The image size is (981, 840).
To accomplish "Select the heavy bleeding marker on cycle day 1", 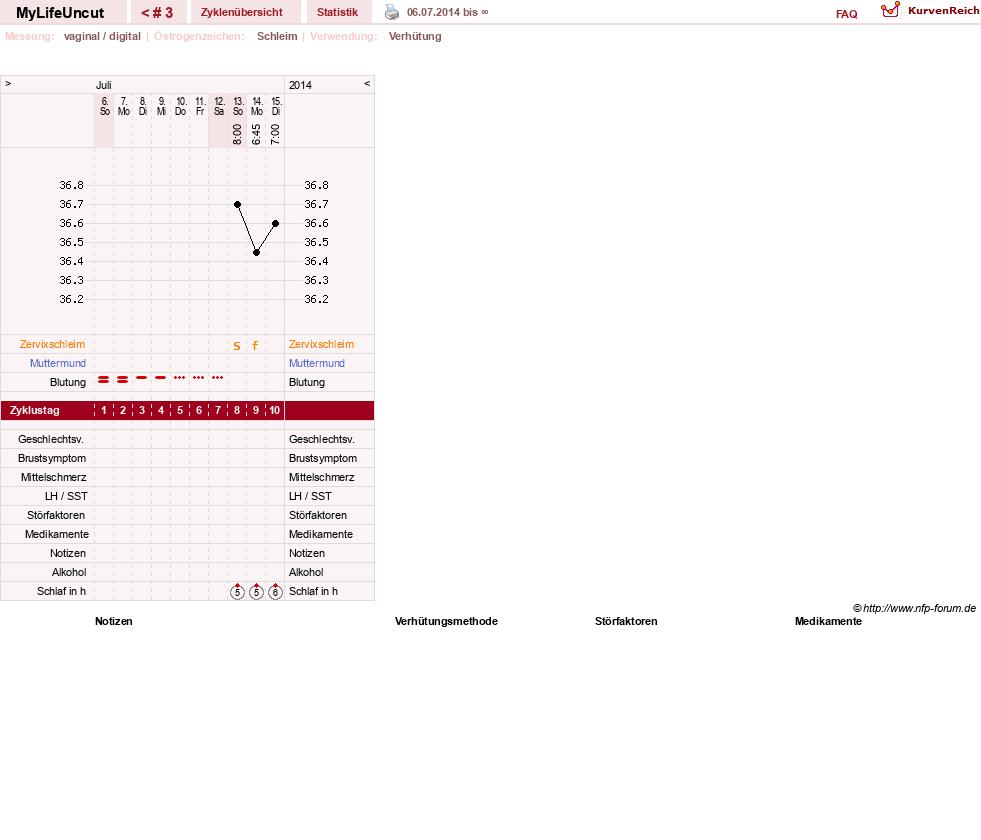I will (104, 380).
